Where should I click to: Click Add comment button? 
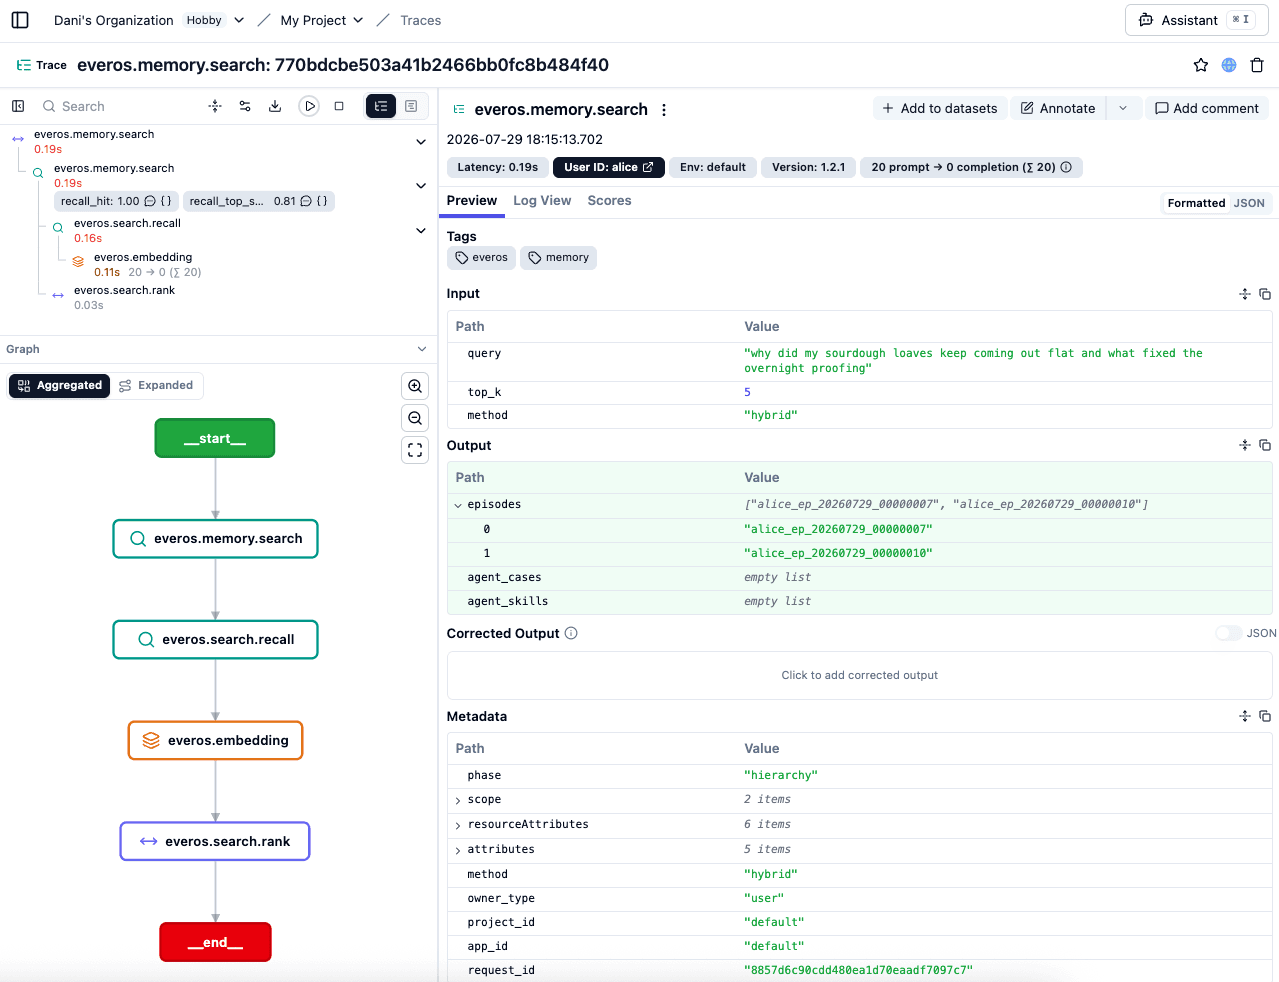[x=1207, y=108]
